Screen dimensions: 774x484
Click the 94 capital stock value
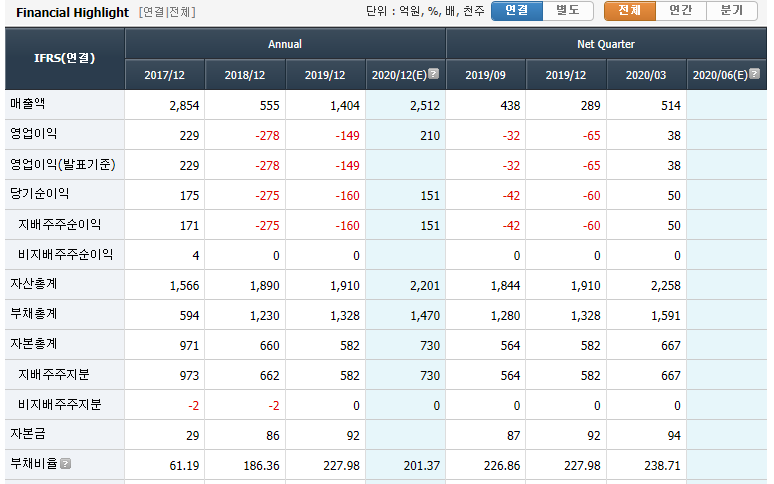[674, 436]
